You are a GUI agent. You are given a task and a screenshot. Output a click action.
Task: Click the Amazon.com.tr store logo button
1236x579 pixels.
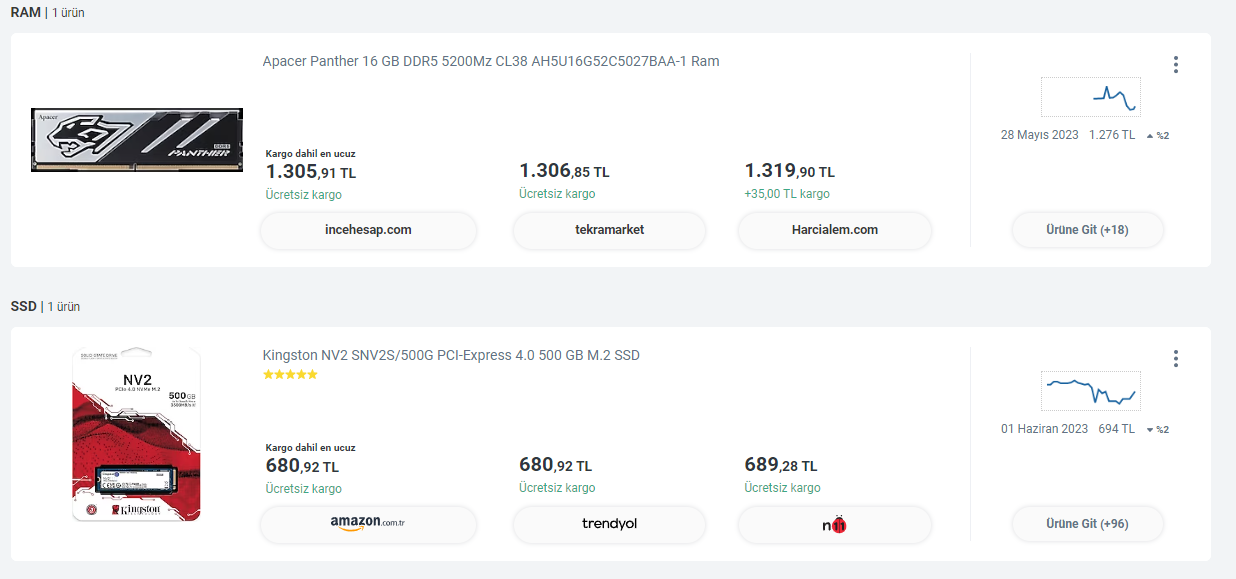click(x=368, y=524)
